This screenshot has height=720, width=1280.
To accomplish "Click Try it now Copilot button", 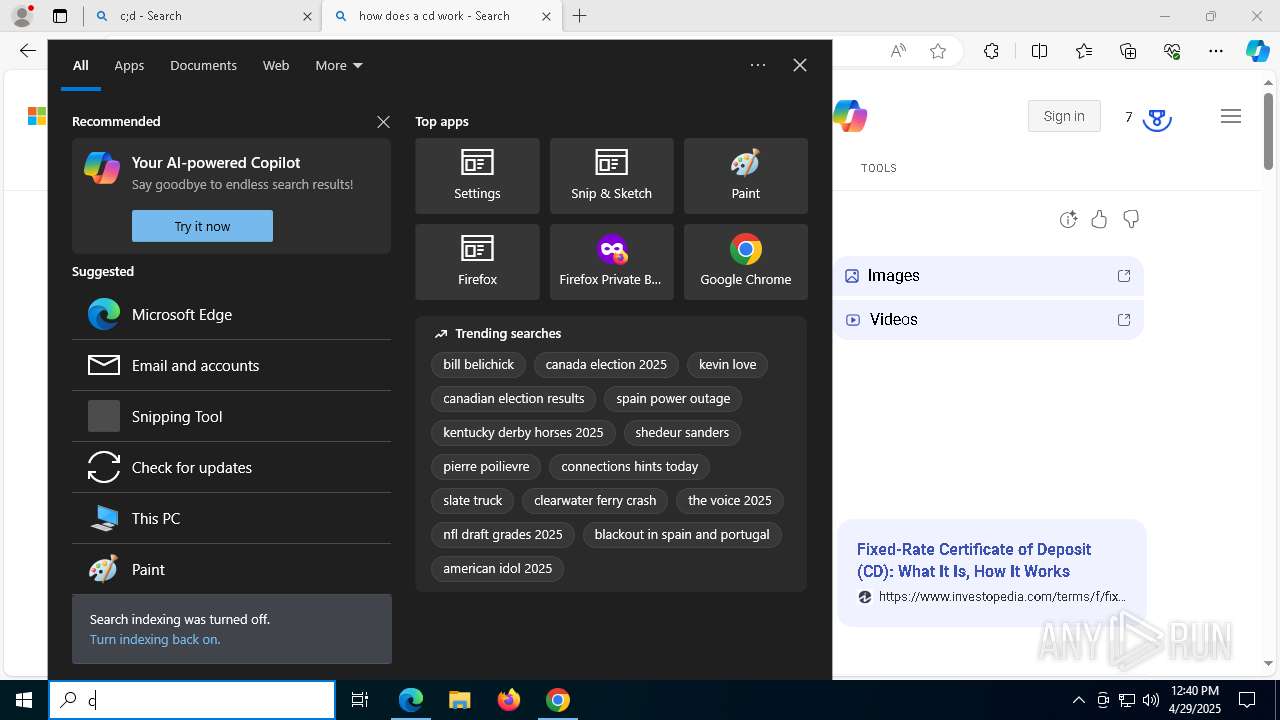I will [202, 226].
